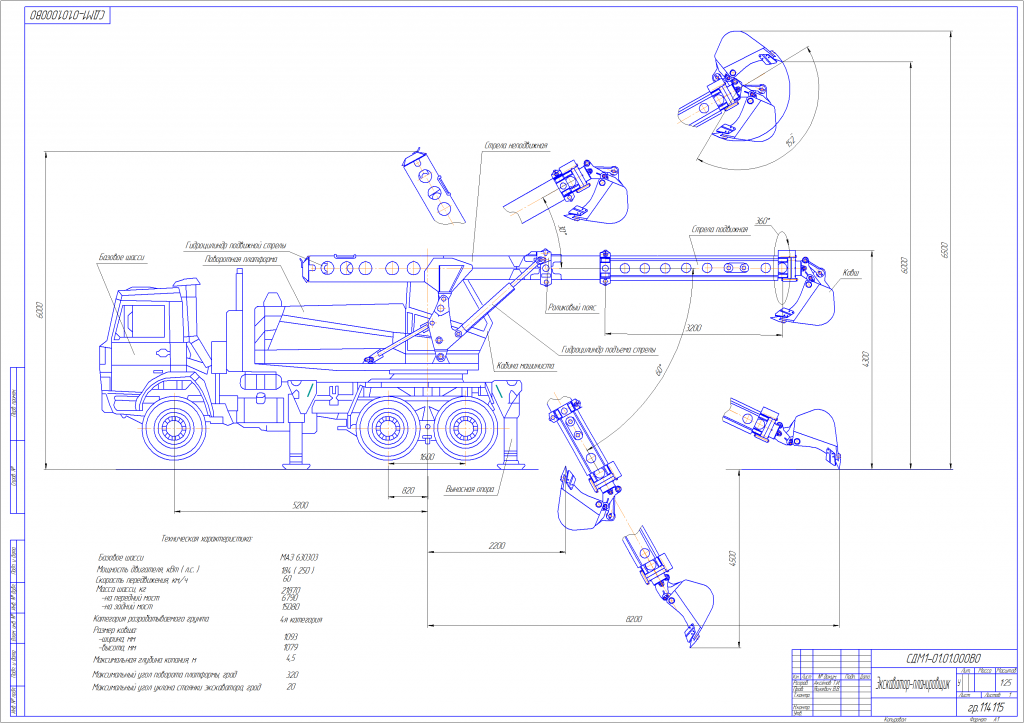The height and width of the screenshot is (723, 1024).
Task: Select the '4я категория' value
Action: click(x=301, y=620)
